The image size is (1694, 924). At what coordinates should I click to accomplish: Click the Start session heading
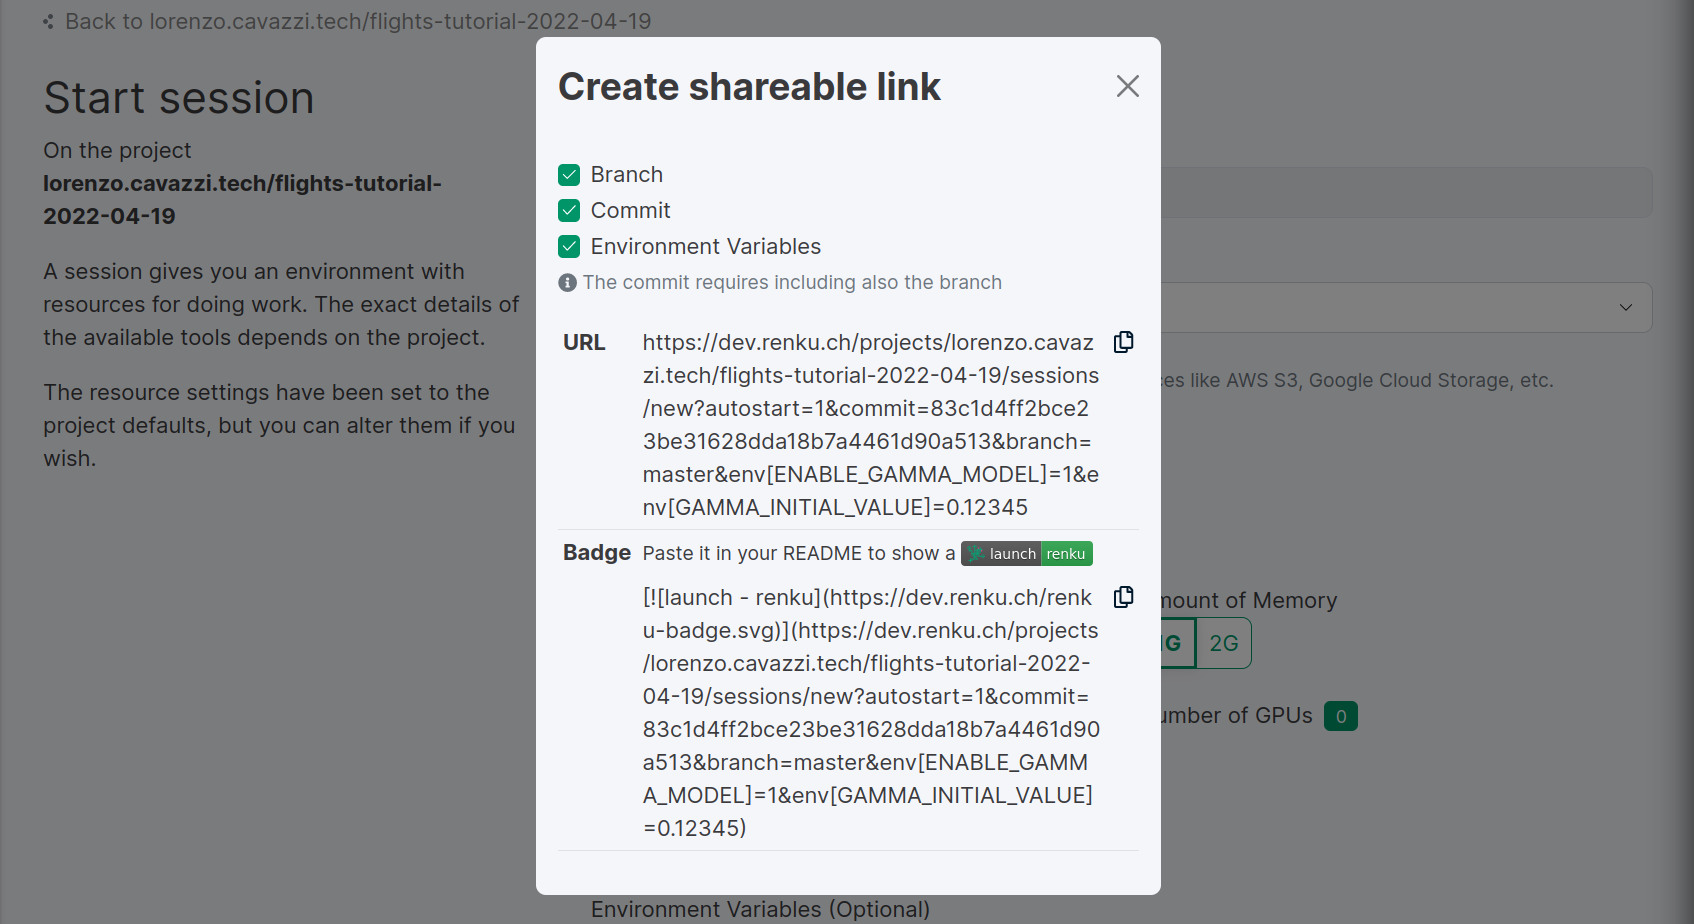point(179,98)
